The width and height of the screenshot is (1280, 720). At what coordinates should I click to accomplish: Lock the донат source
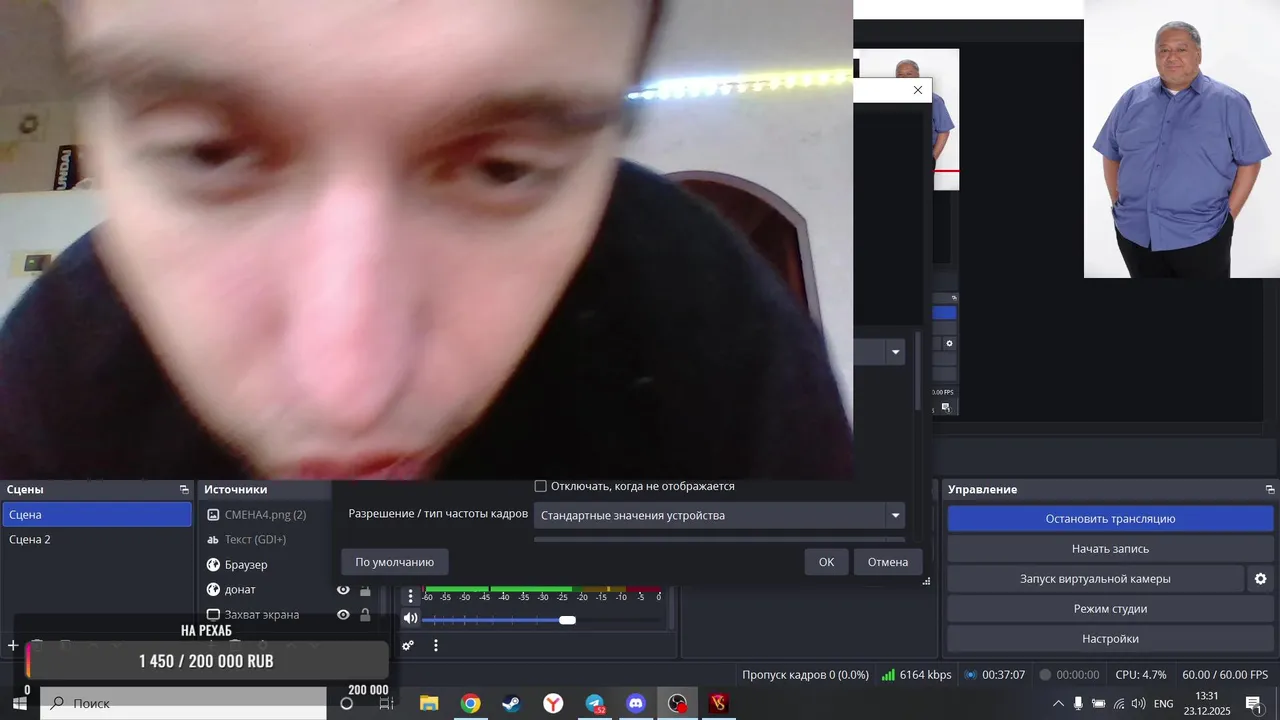(x=365, y=590)
